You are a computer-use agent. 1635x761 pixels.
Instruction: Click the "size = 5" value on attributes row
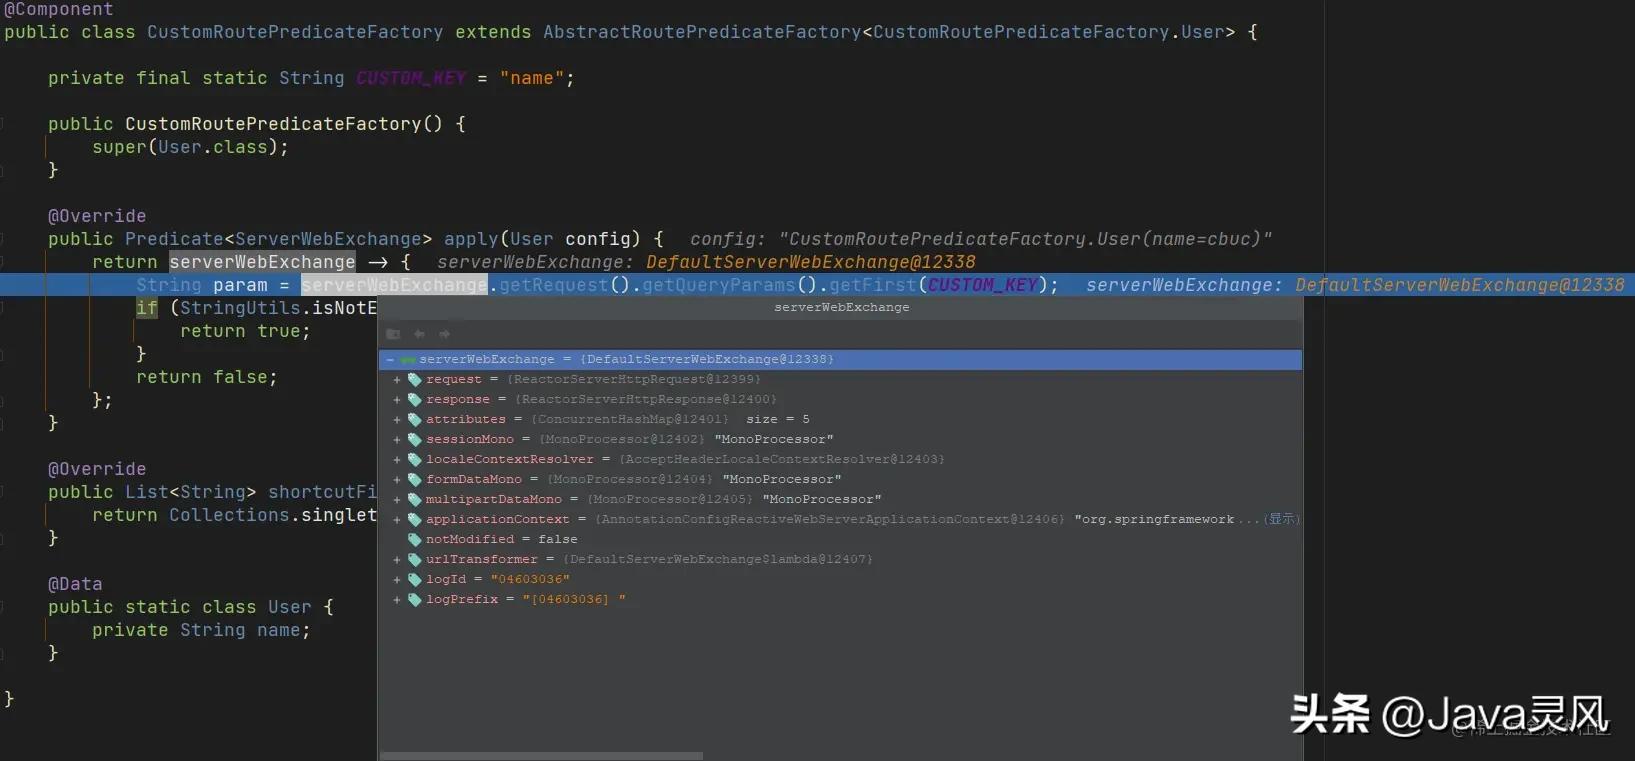[778, 420]
